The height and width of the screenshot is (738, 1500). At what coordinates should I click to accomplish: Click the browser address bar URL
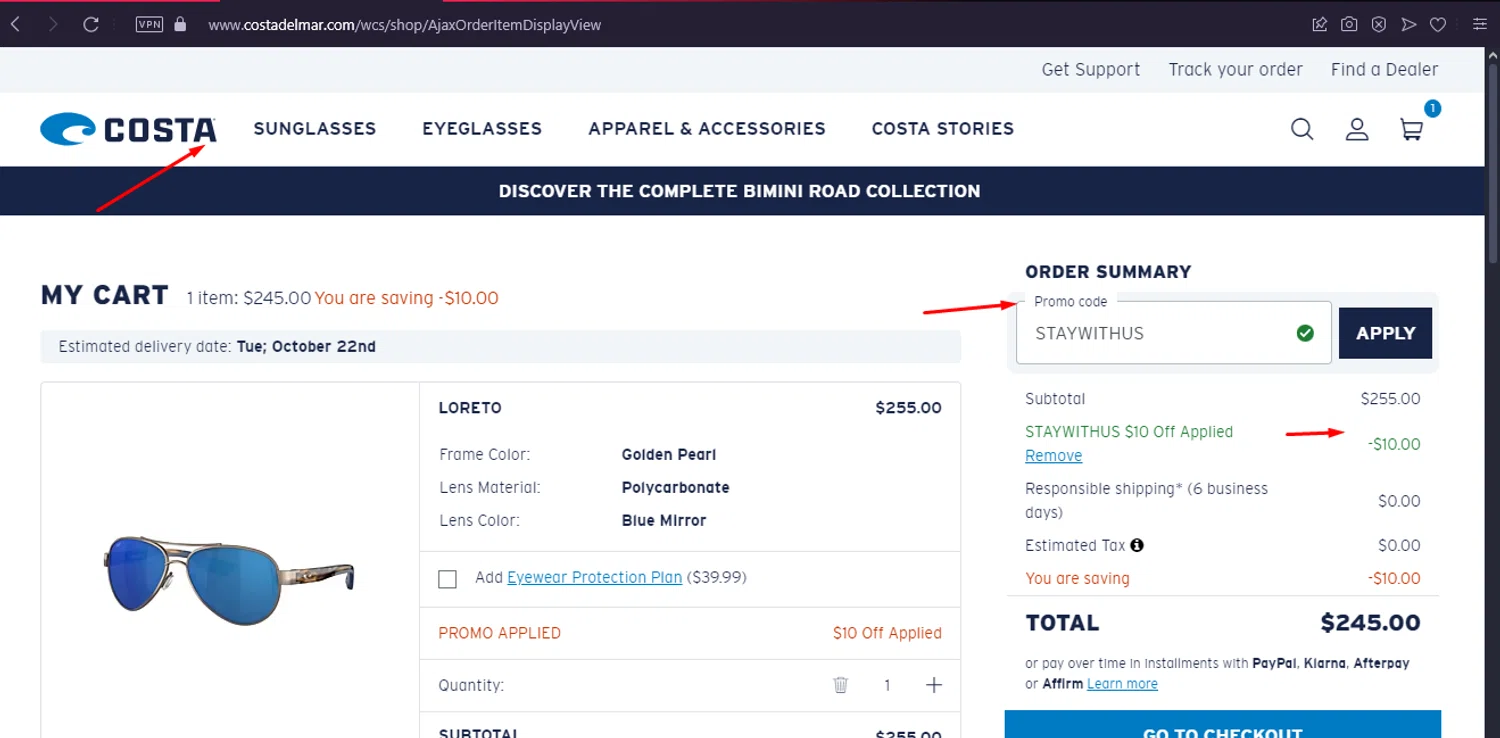tap(405, 25)
